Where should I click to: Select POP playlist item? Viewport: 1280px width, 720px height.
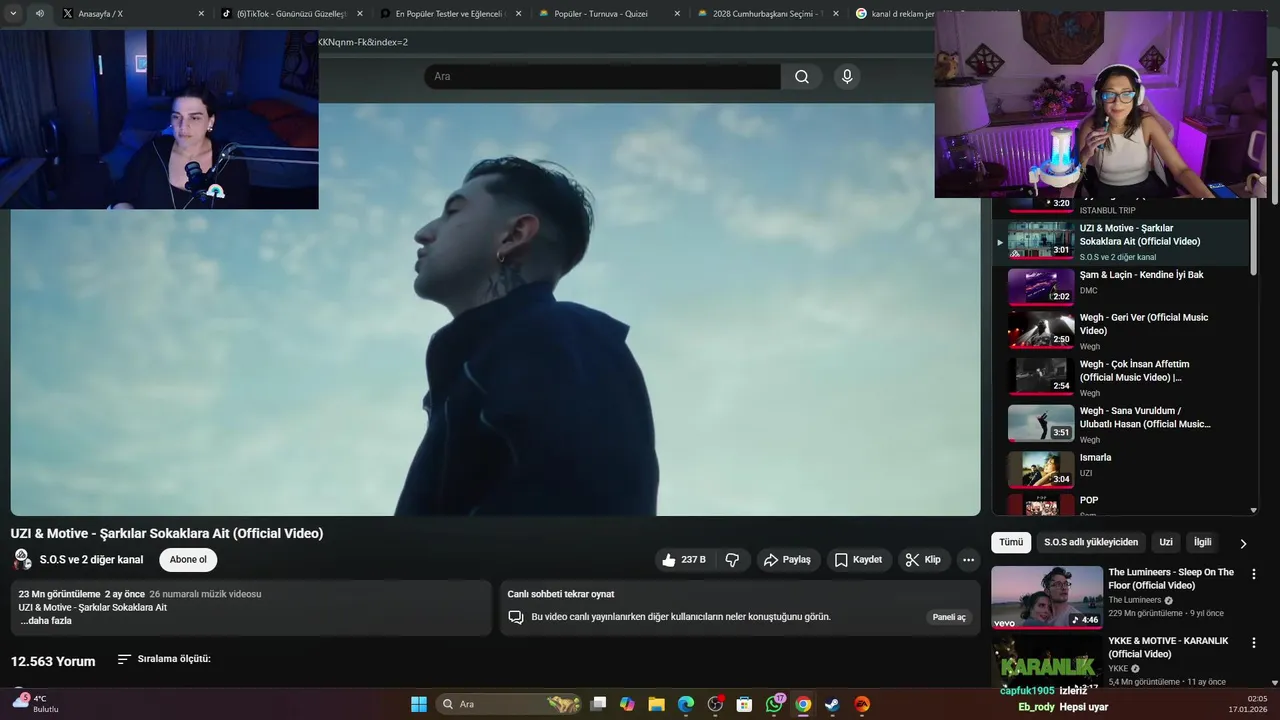(1120, 503)
